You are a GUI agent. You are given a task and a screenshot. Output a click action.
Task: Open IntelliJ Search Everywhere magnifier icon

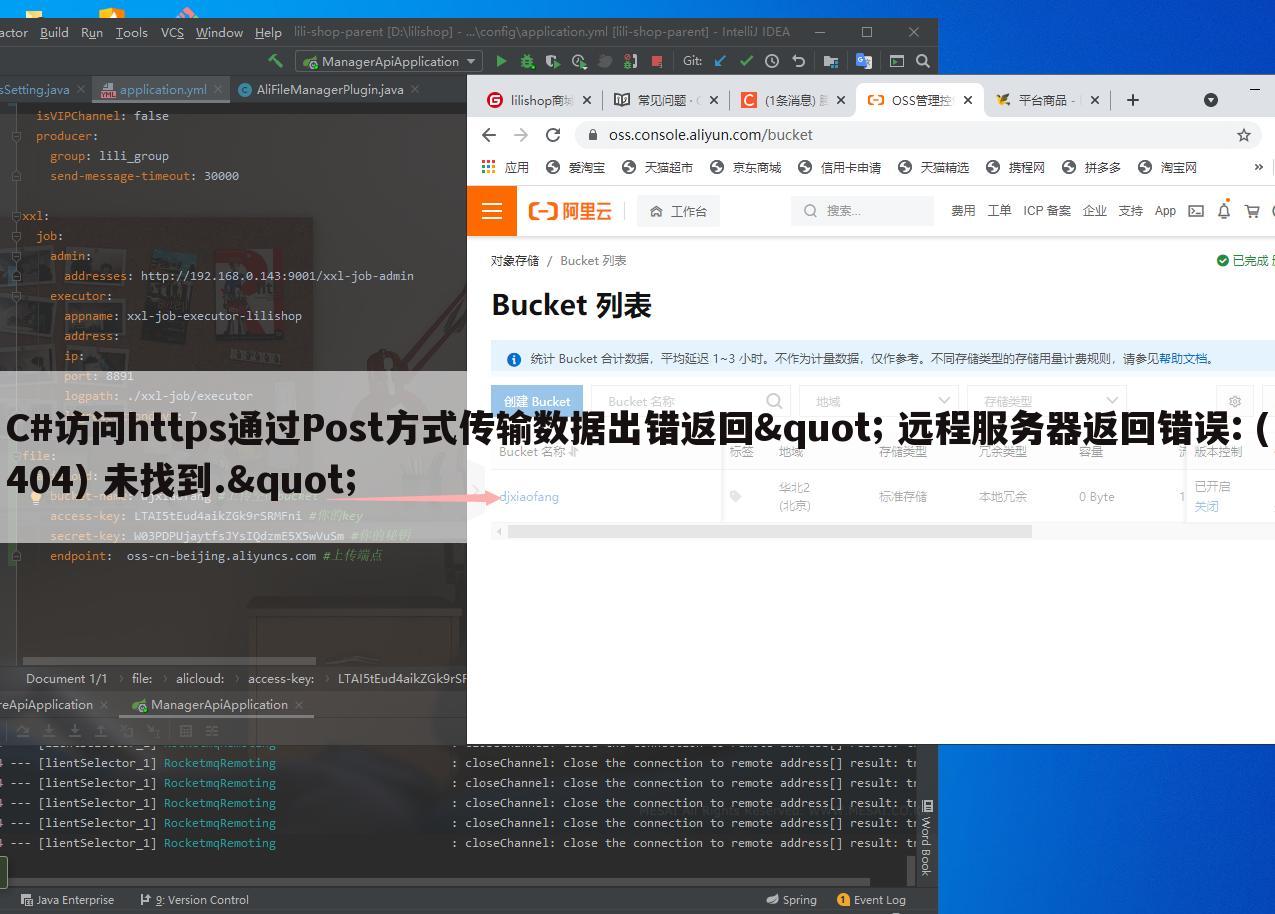click(x=923, y=61)
